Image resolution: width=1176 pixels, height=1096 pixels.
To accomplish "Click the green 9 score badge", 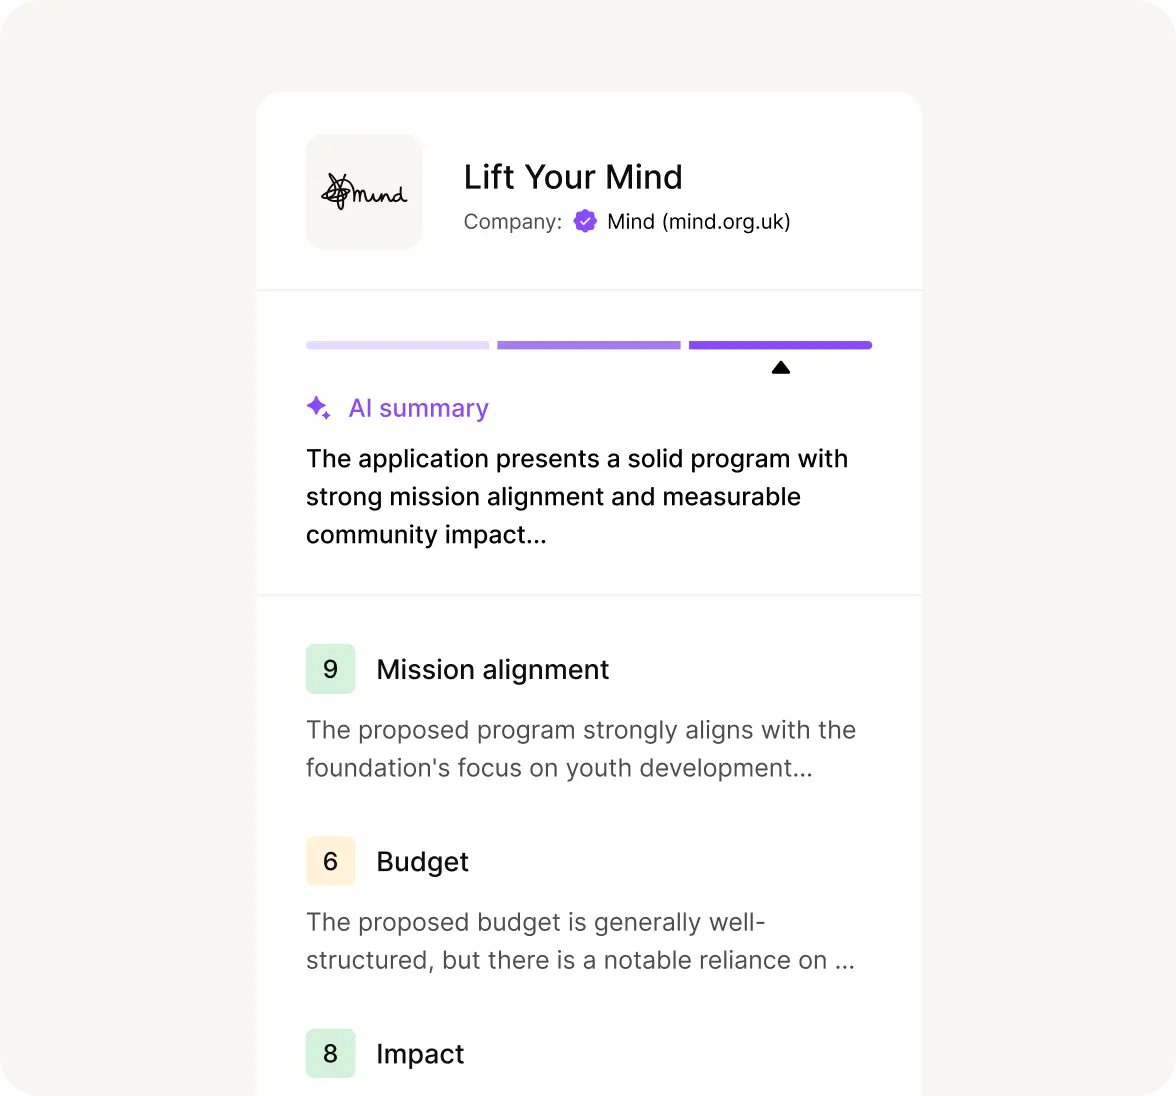I will (331, 668).
